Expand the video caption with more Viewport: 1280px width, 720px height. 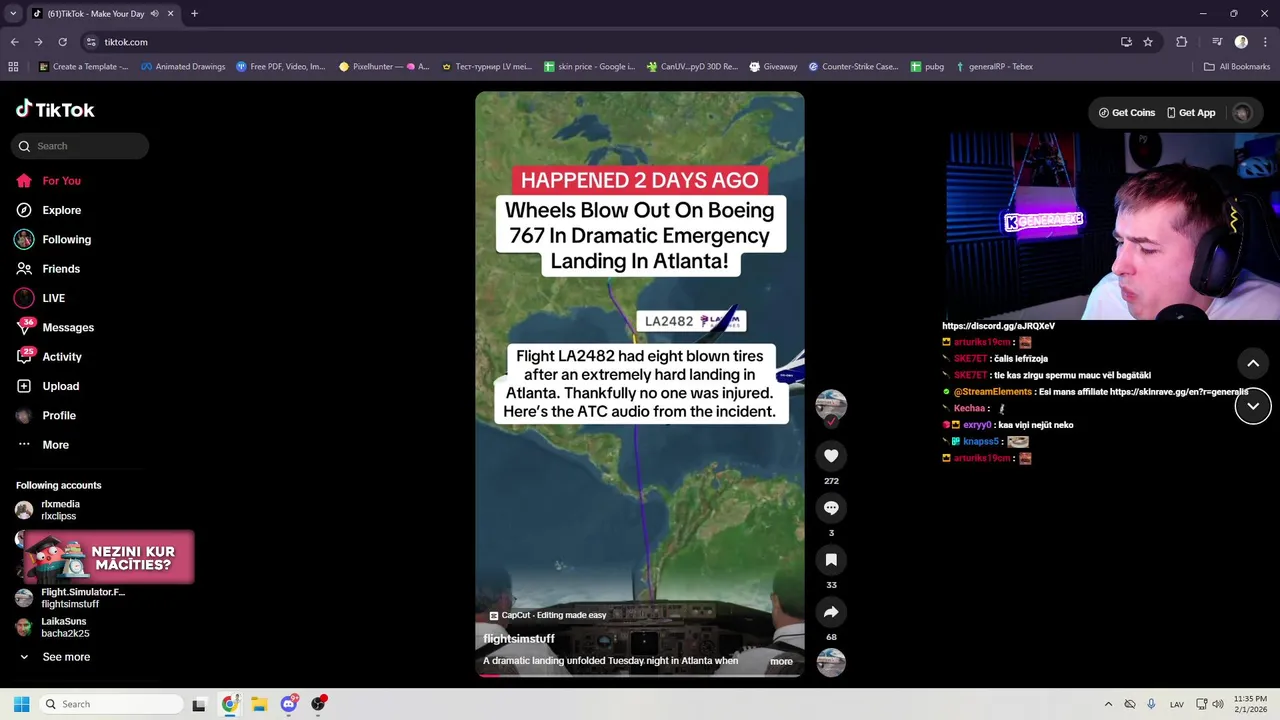pos(781,661)
